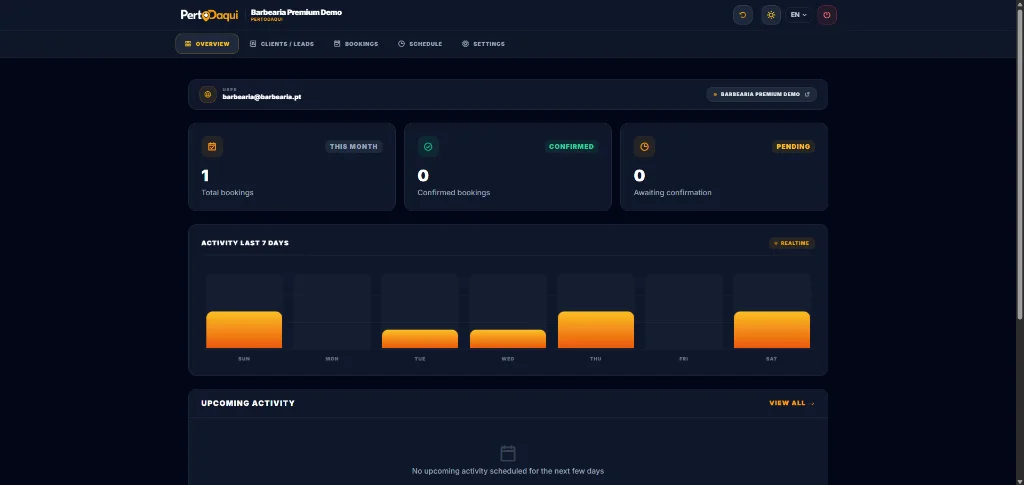Click the FRI empty chart column

(x=684, y=311)
